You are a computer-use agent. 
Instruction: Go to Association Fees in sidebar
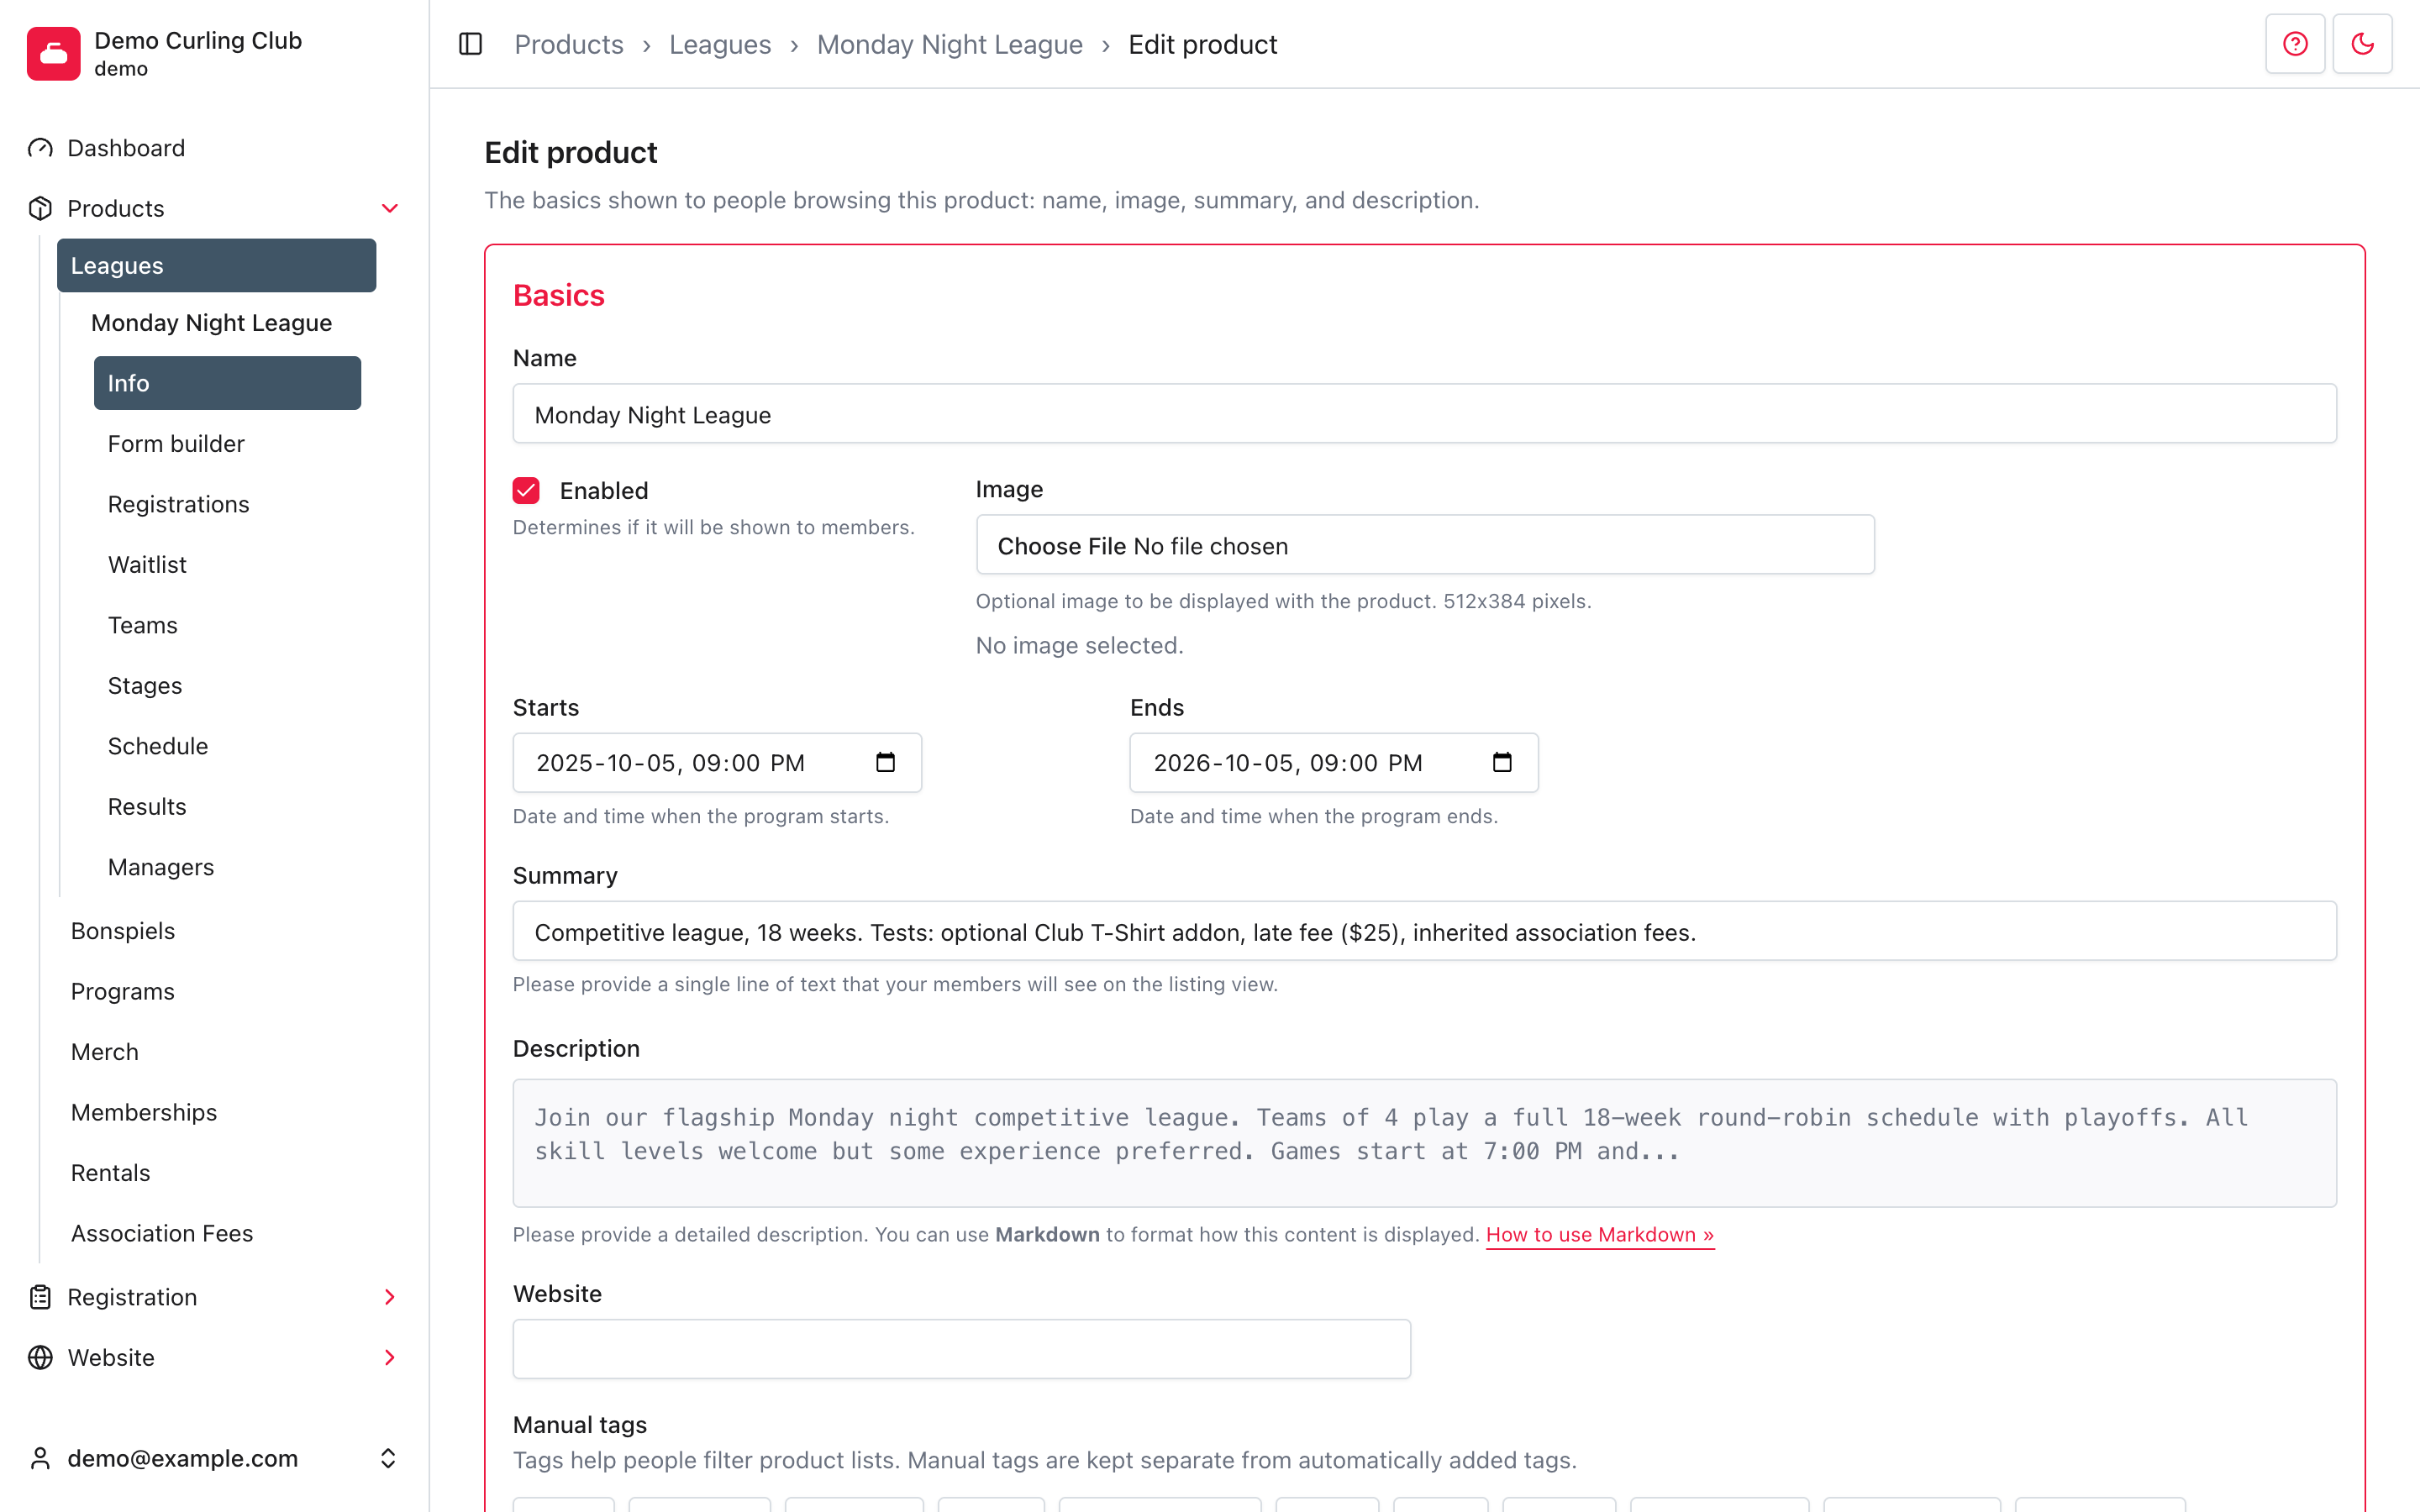(162, 1233)
